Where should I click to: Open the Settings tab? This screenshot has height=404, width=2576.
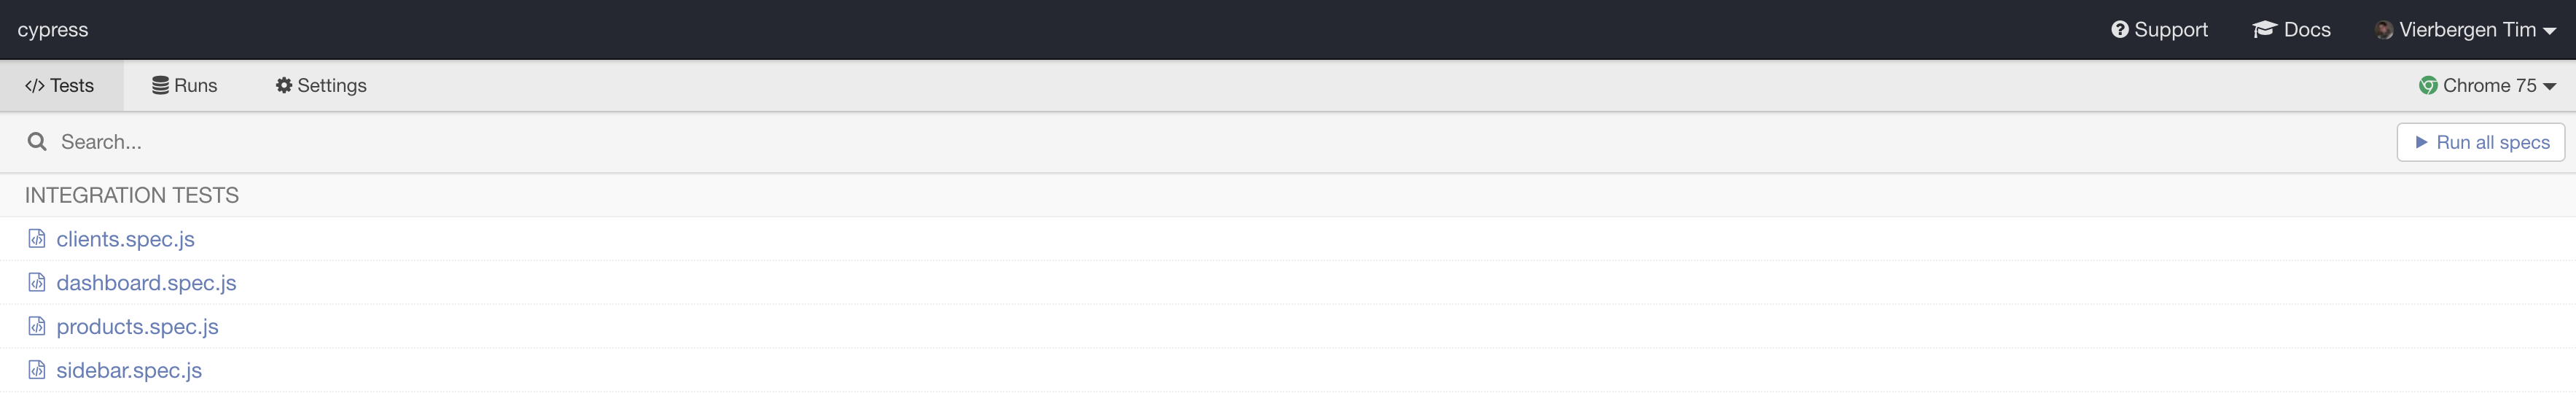click(321, 86)
